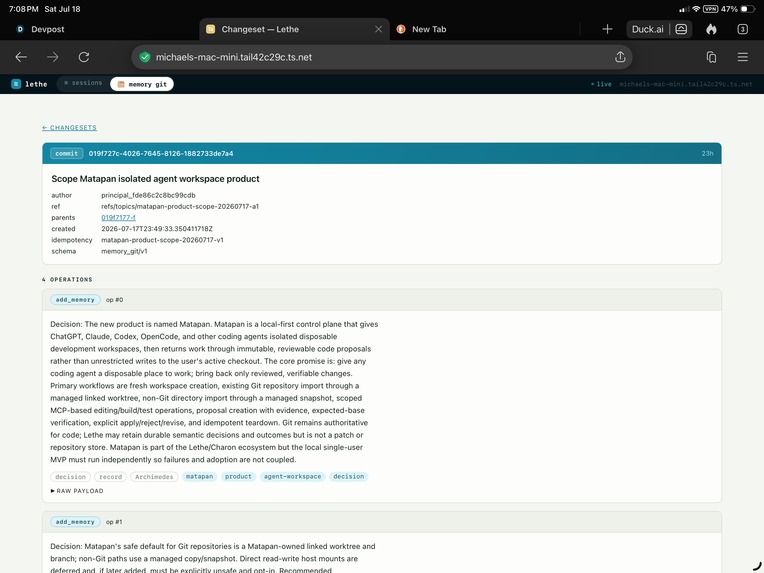Select the memory git nav tab
764x573 pixels.
[x=142, y=84]
